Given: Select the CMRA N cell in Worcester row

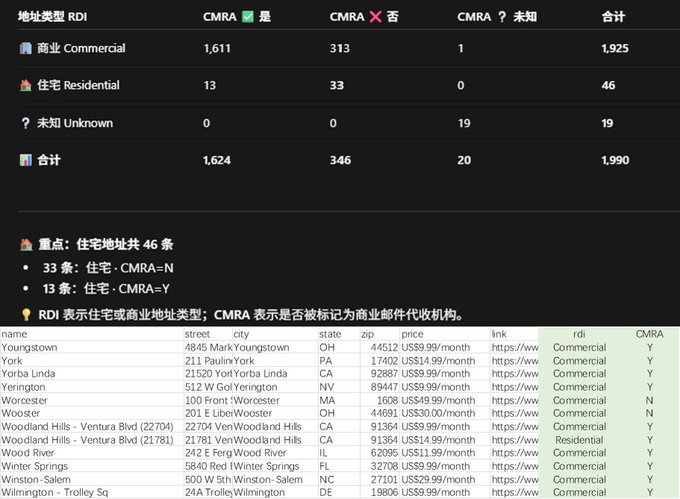Looking at the screenshot, I should pyautogui.click(x=649, y=401).
